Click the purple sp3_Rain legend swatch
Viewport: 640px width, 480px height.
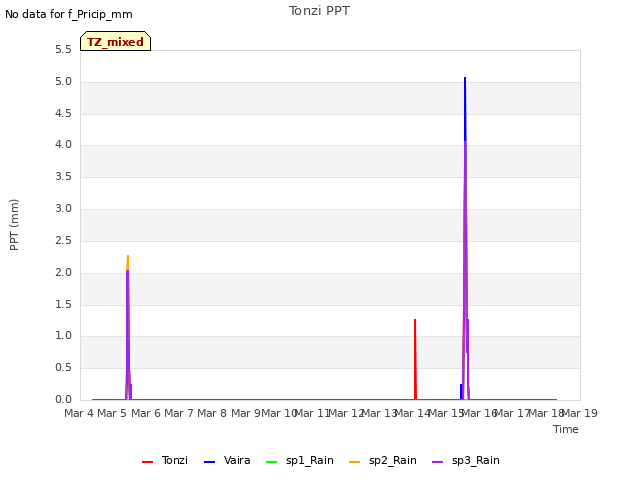pos(438,462)
